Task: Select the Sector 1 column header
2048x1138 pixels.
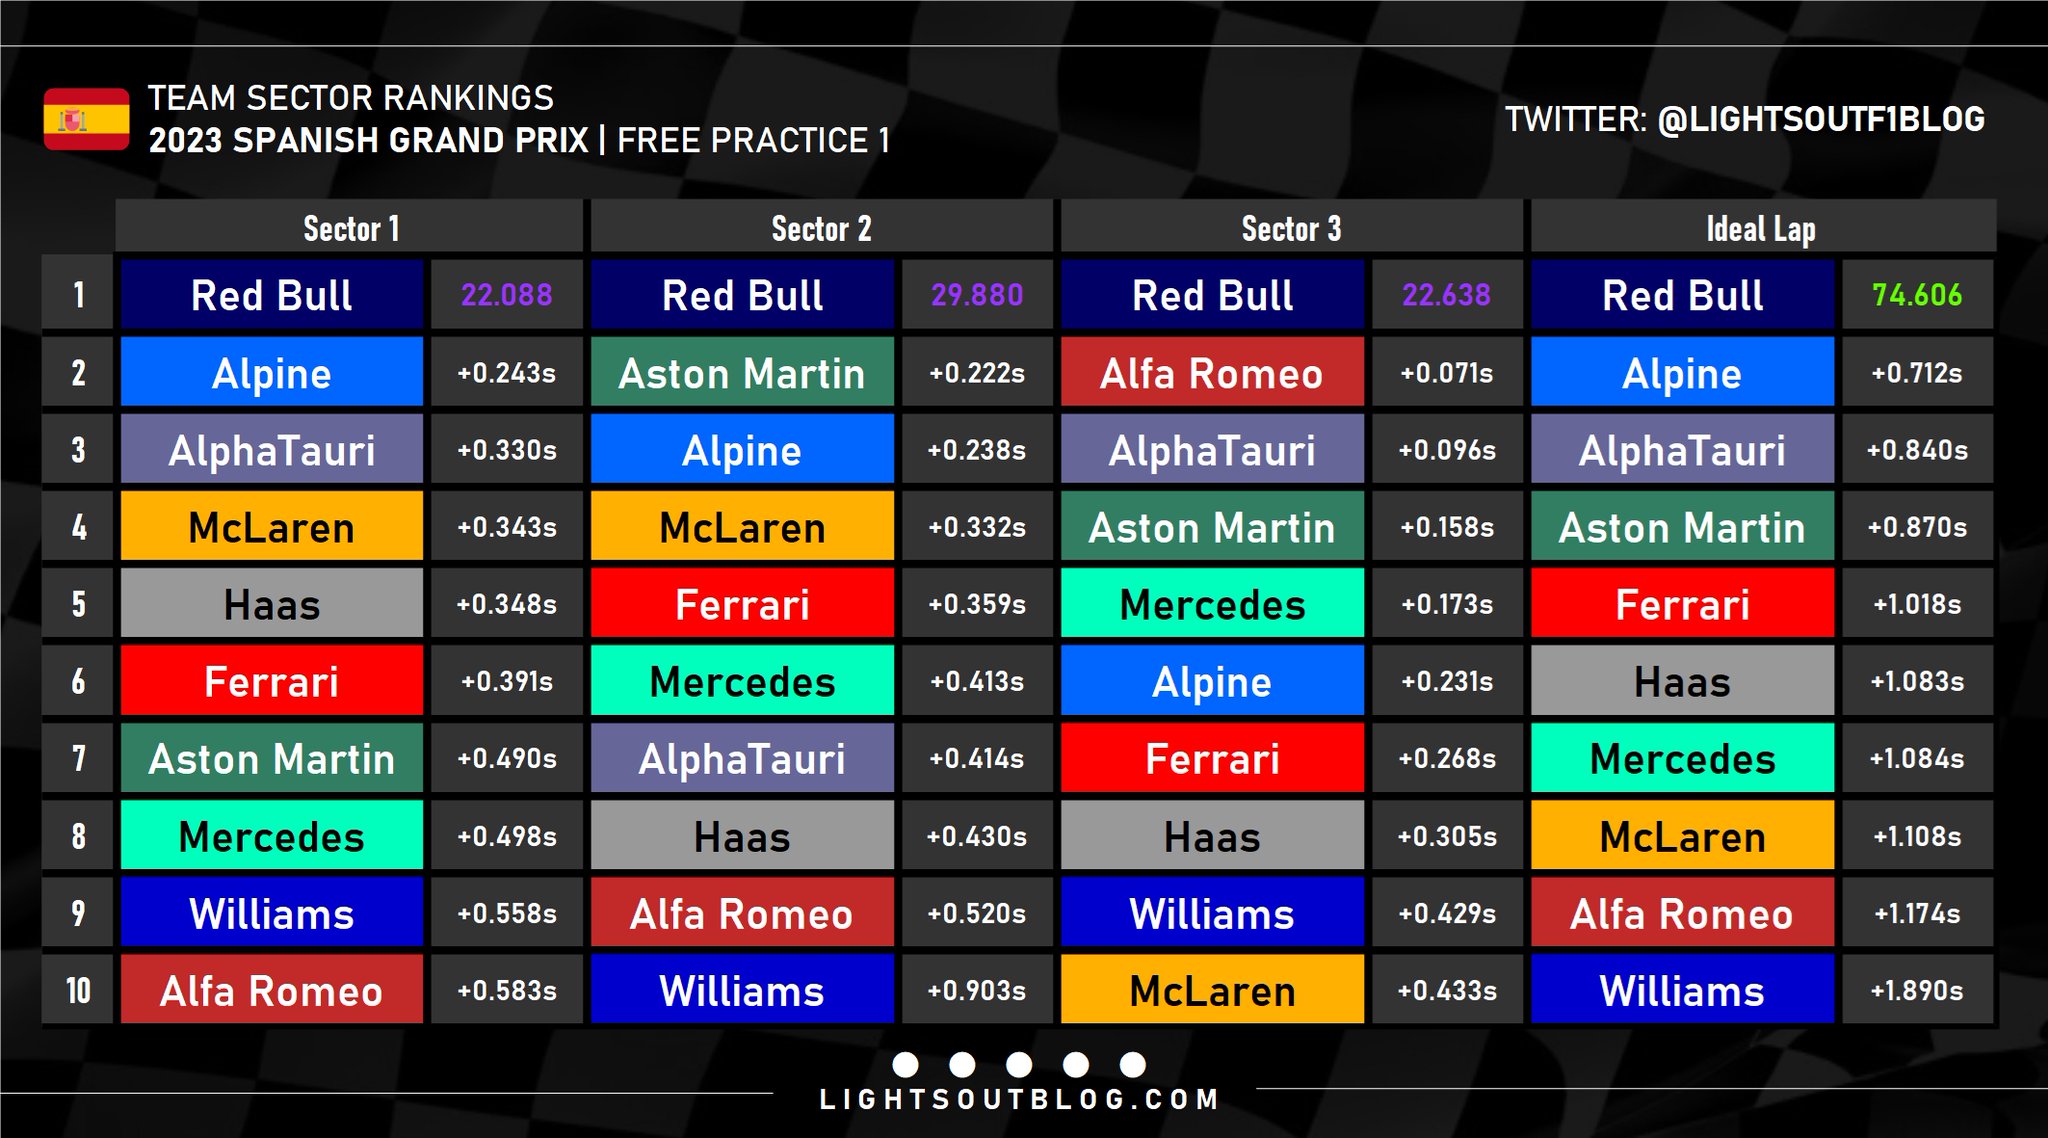Action: 350,228
